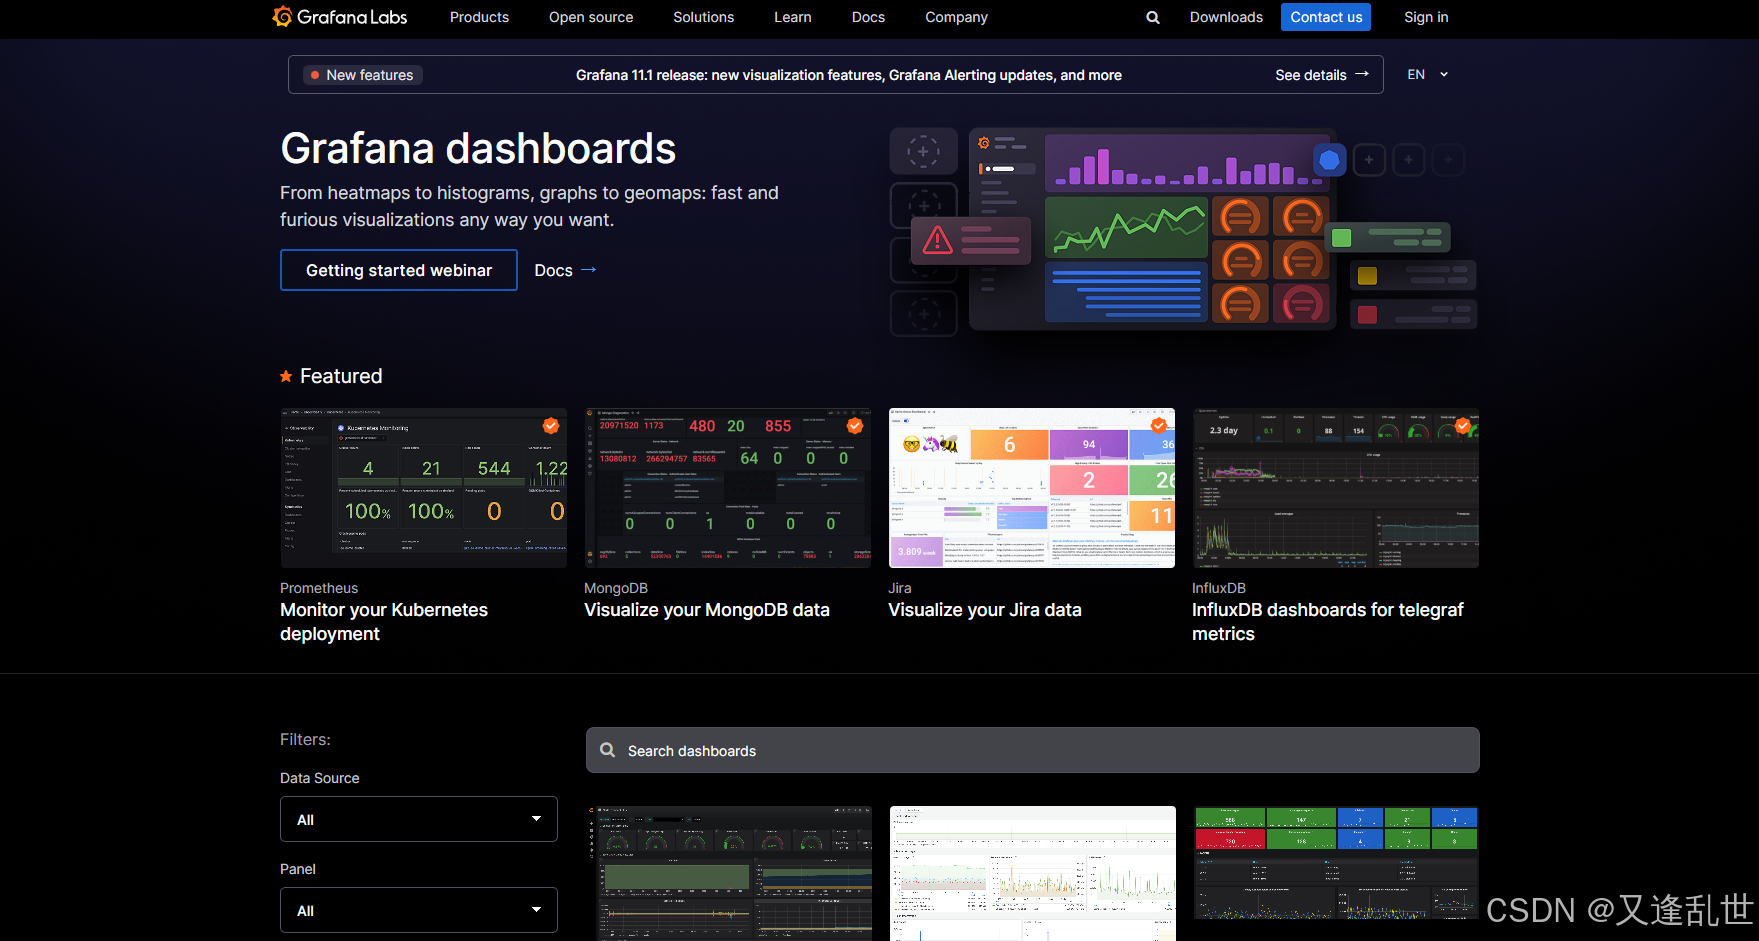Click the verified badge on the MongoDB thumbnail
This screenshot has width=1759, height=941.
click(855, 426)
